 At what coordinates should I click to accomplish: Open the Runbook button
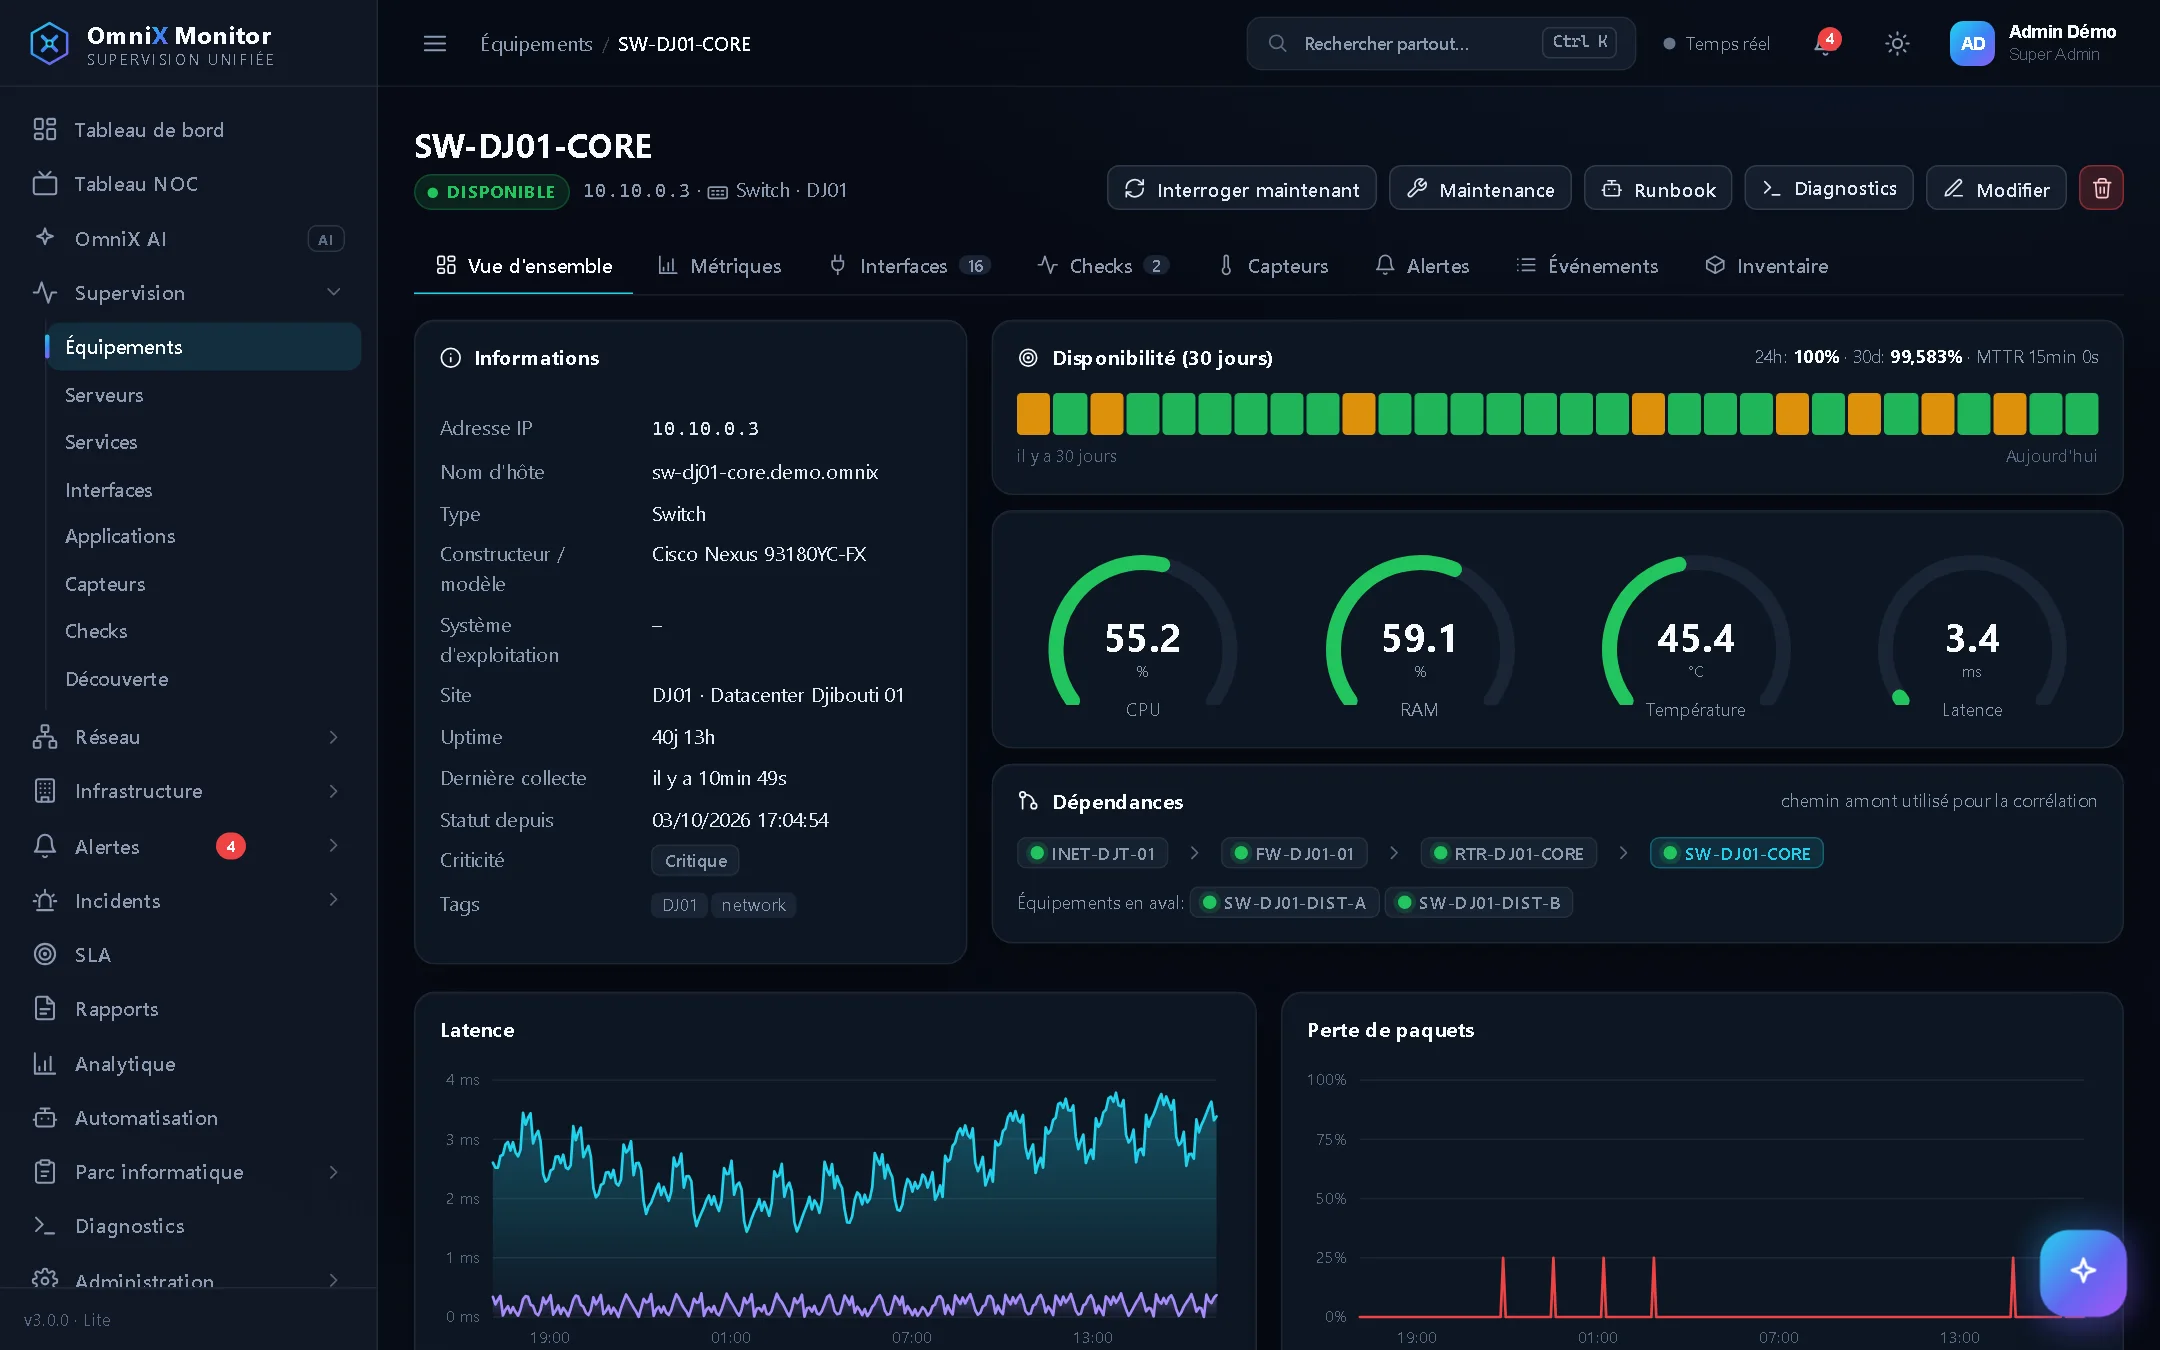[1658, 188]
